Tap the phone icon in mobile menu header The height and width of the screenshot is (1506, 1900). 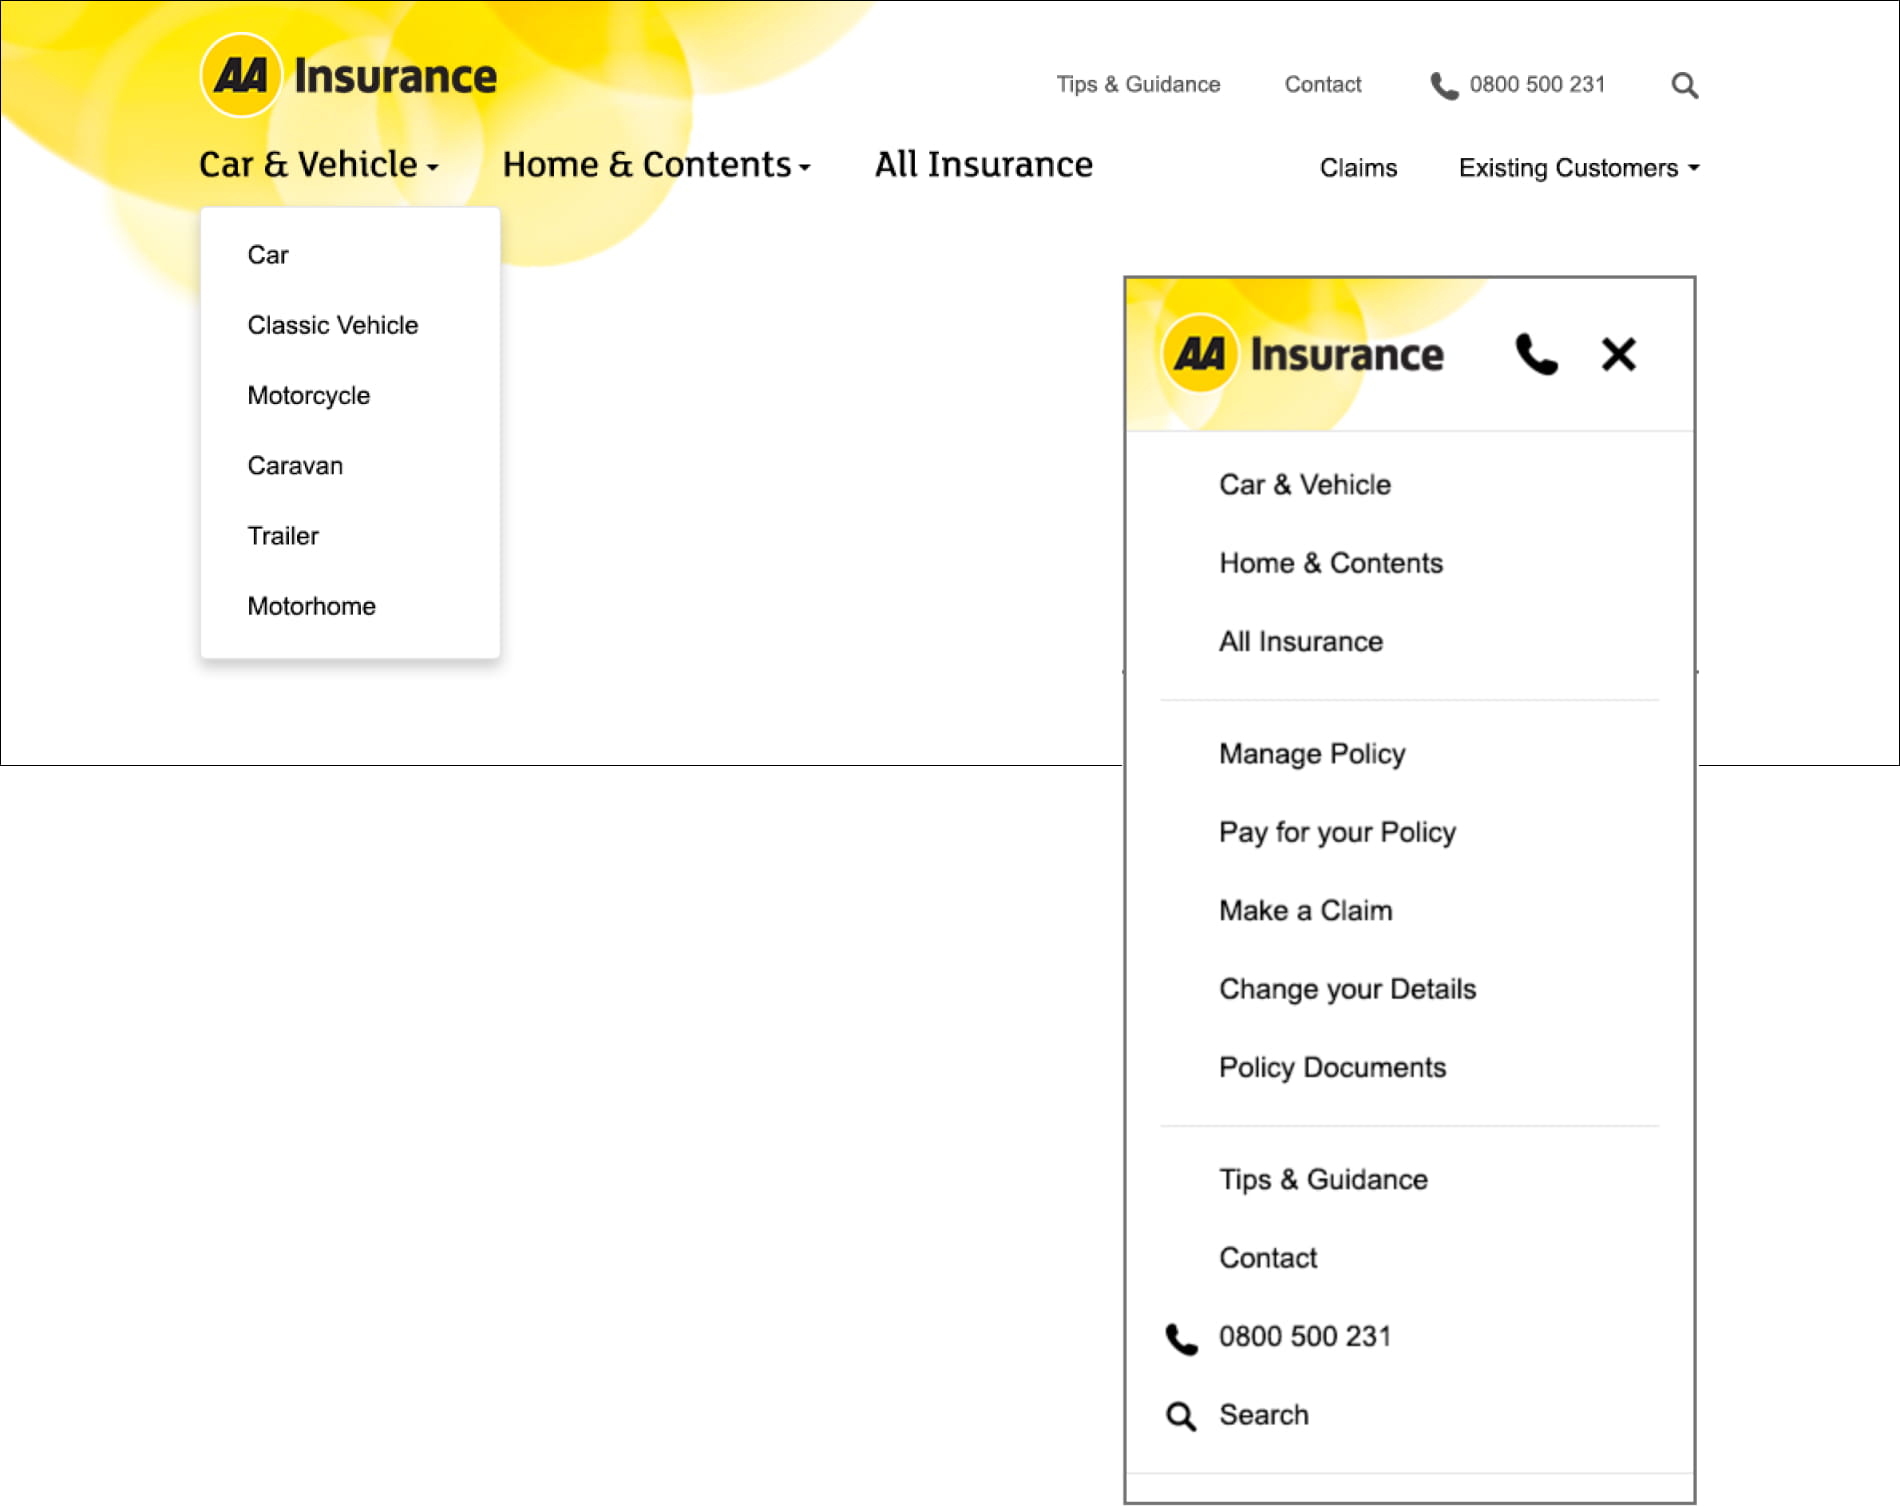pos(1537,354)
